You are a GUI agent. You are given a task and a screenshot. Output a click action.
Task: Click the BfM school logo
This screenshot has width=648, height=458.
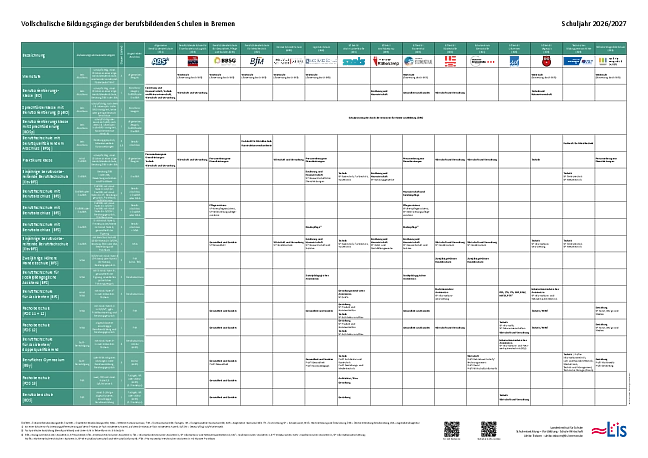coord(257,61)
